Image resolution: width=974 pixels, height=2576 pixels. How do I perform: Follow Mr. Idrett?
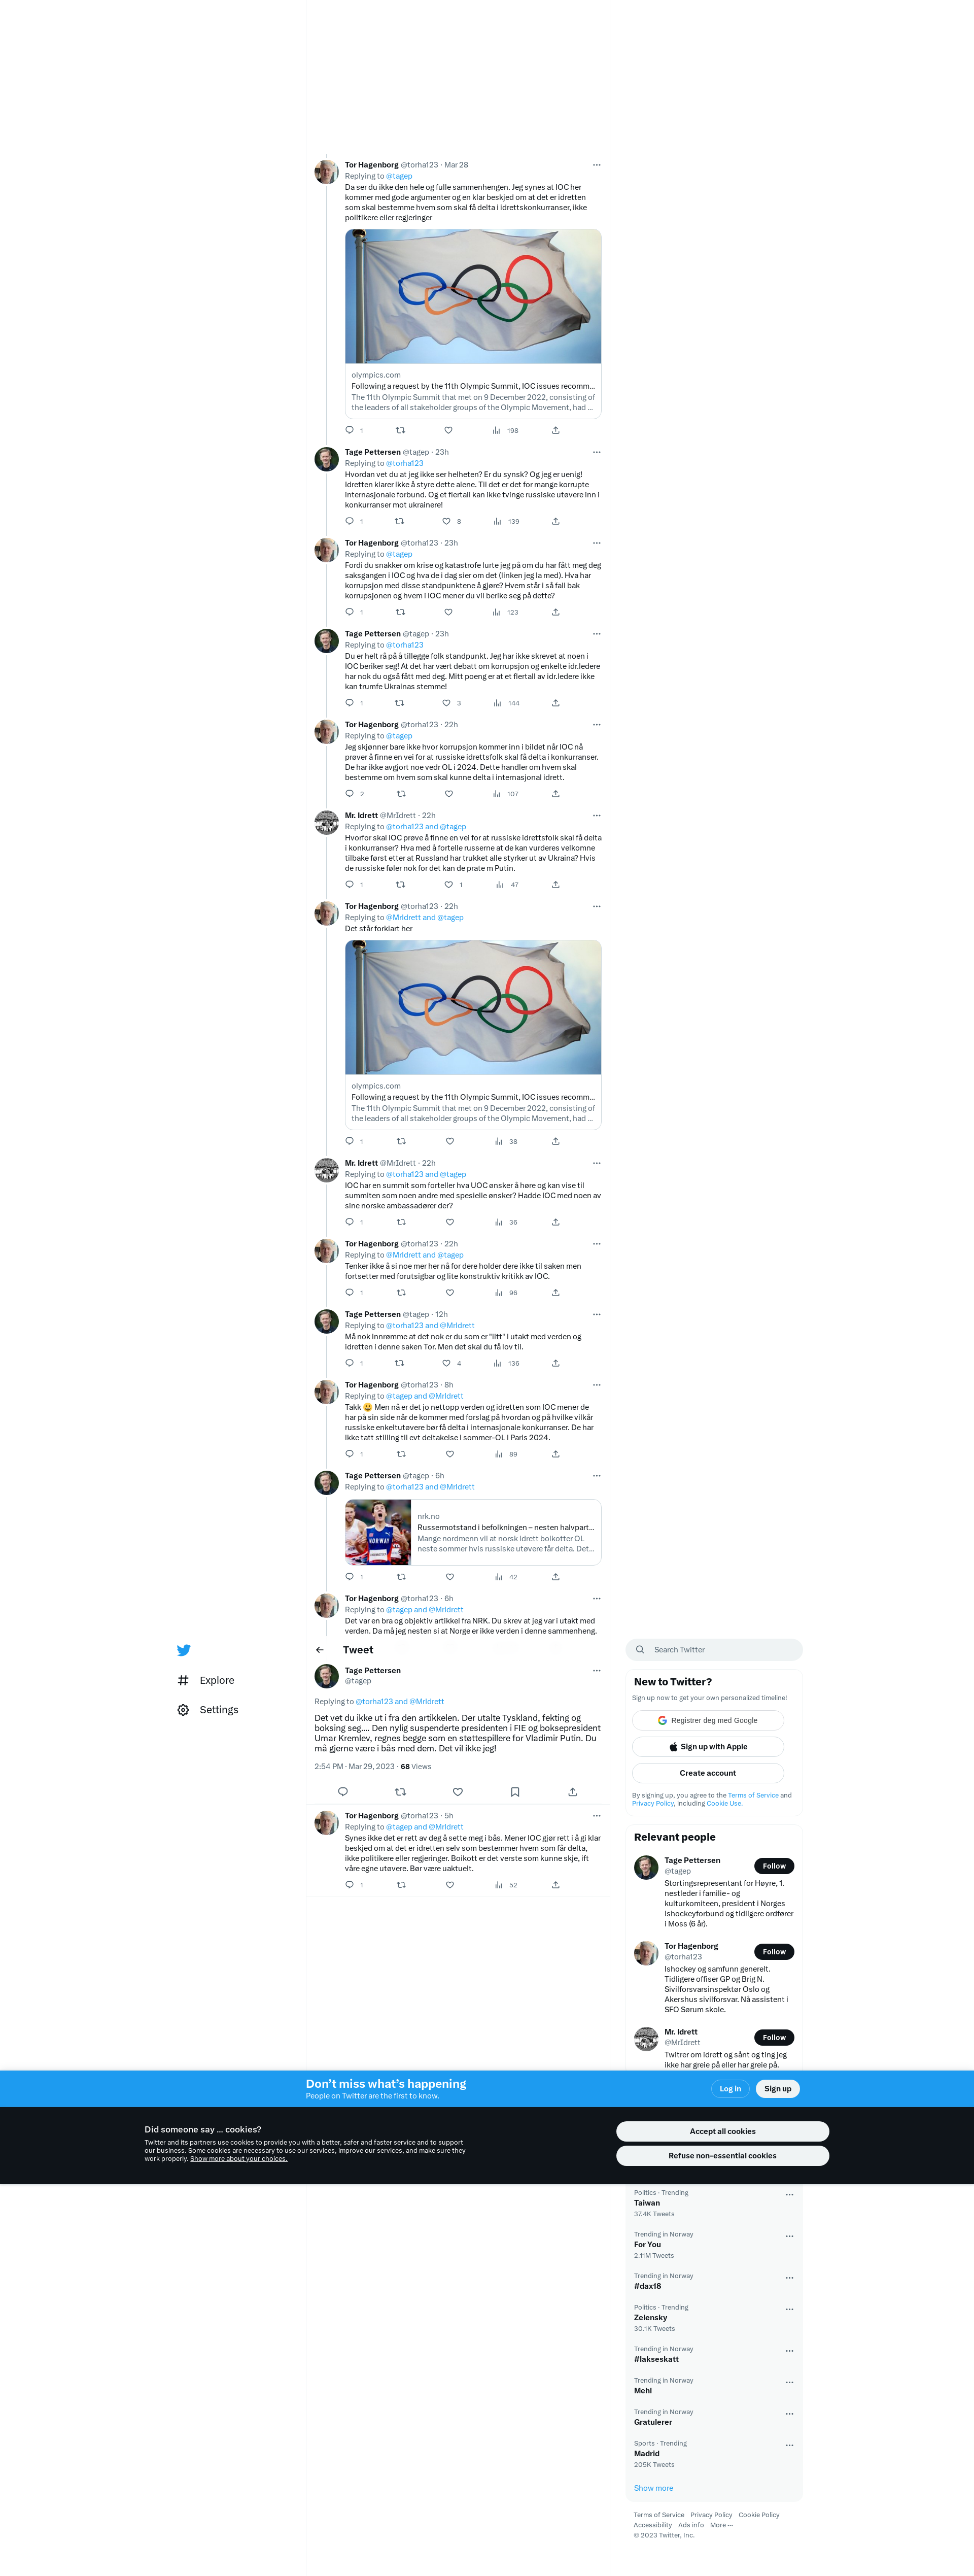[774, 2037]
